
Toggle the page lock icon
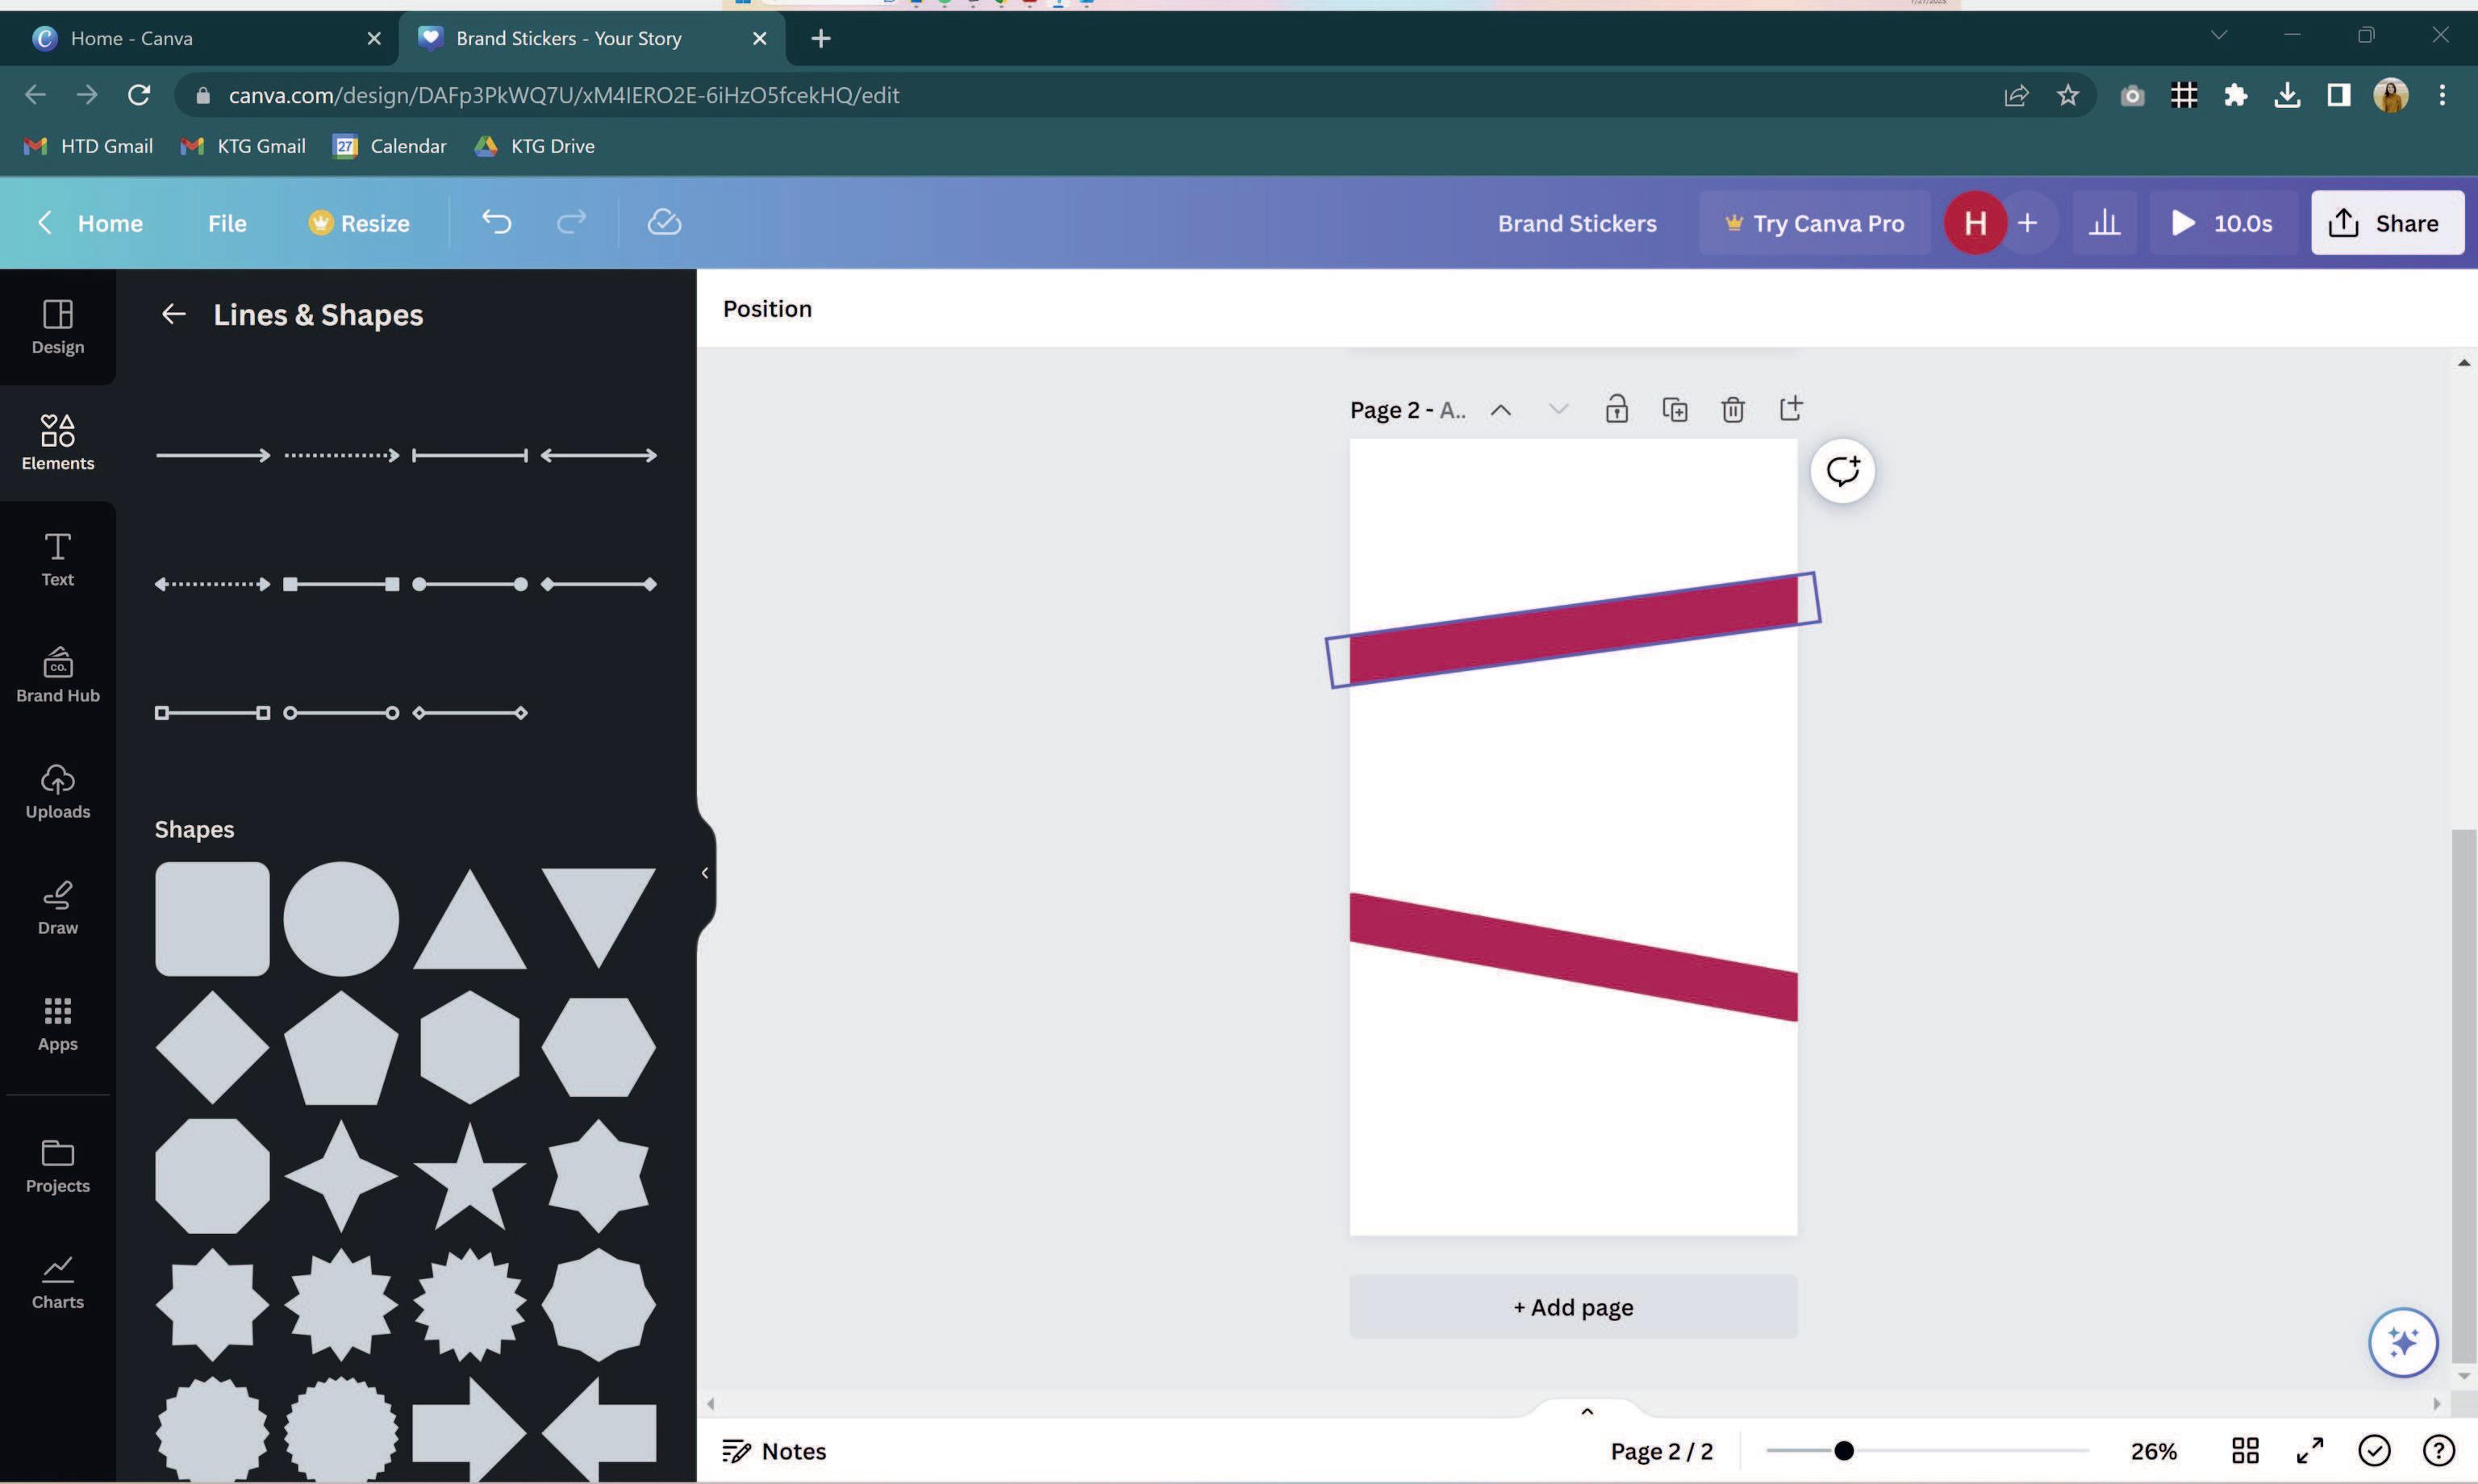1617,409
